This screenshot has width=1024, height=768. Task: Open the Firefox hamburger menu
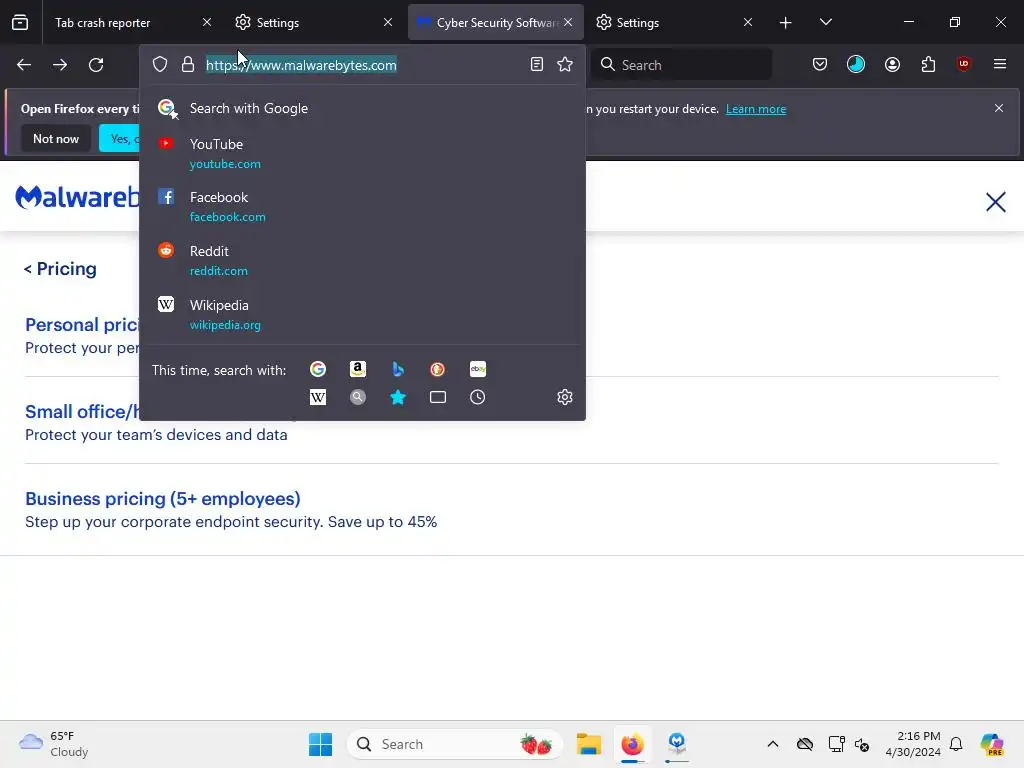click(1000, 64)
